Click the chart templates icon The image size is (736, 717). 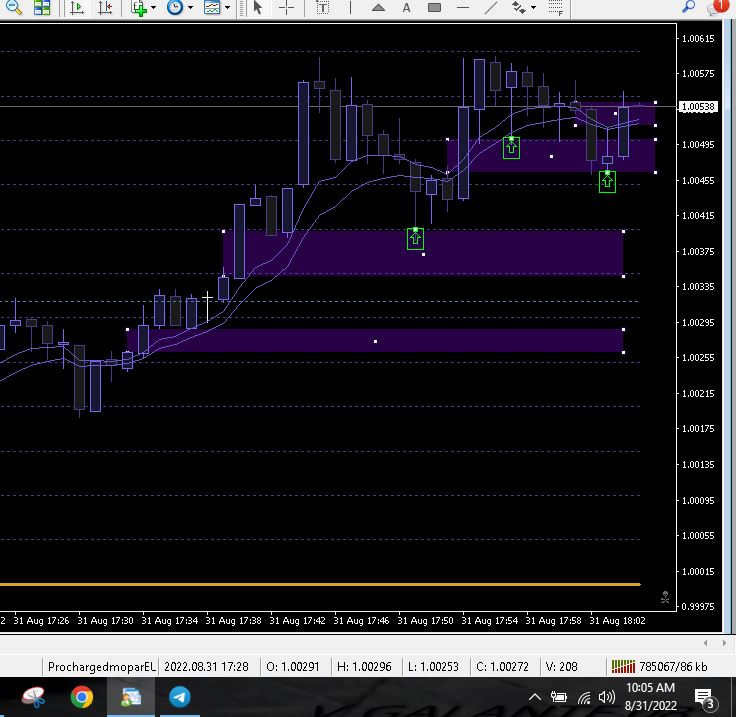(212, 8)
